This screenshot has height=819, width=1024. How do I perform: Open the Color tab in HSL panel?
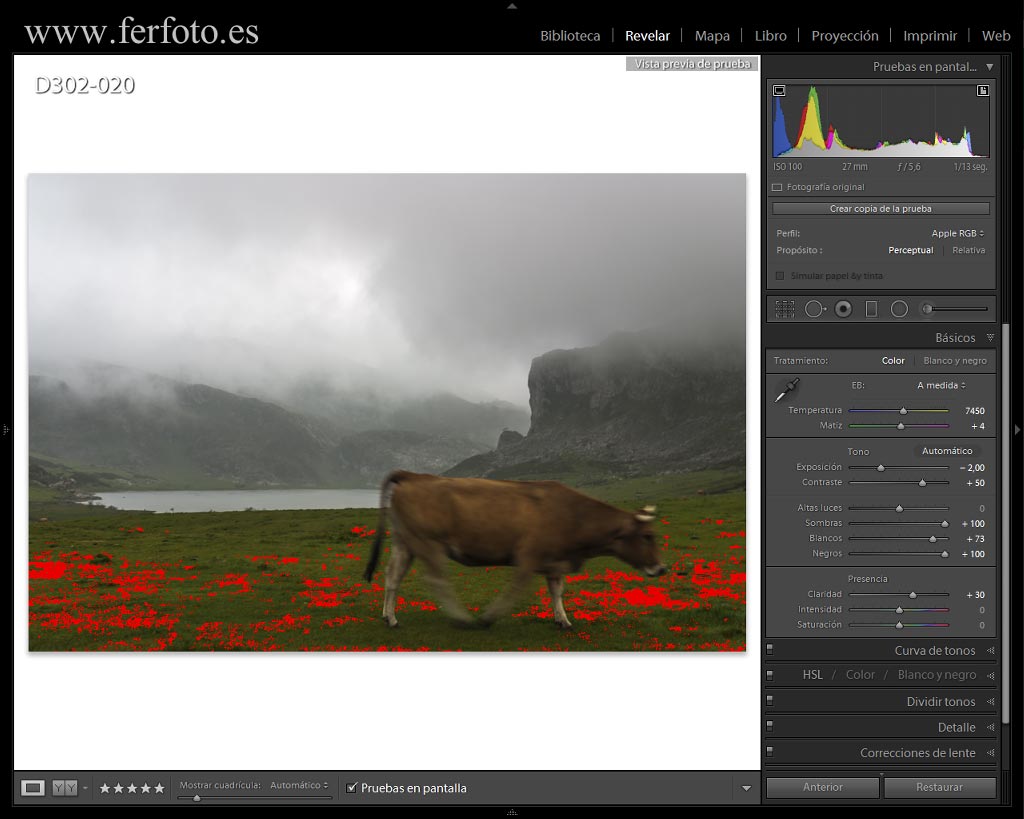pos(860,675)
